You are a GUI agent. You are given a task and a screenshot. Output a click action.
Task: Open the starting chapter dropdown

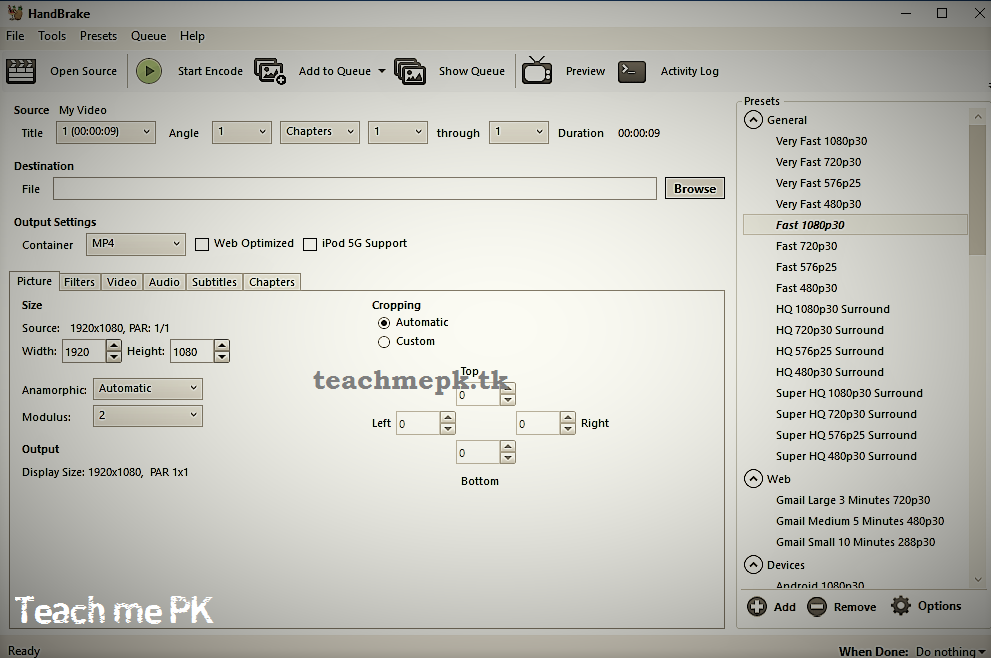point(398,132)
